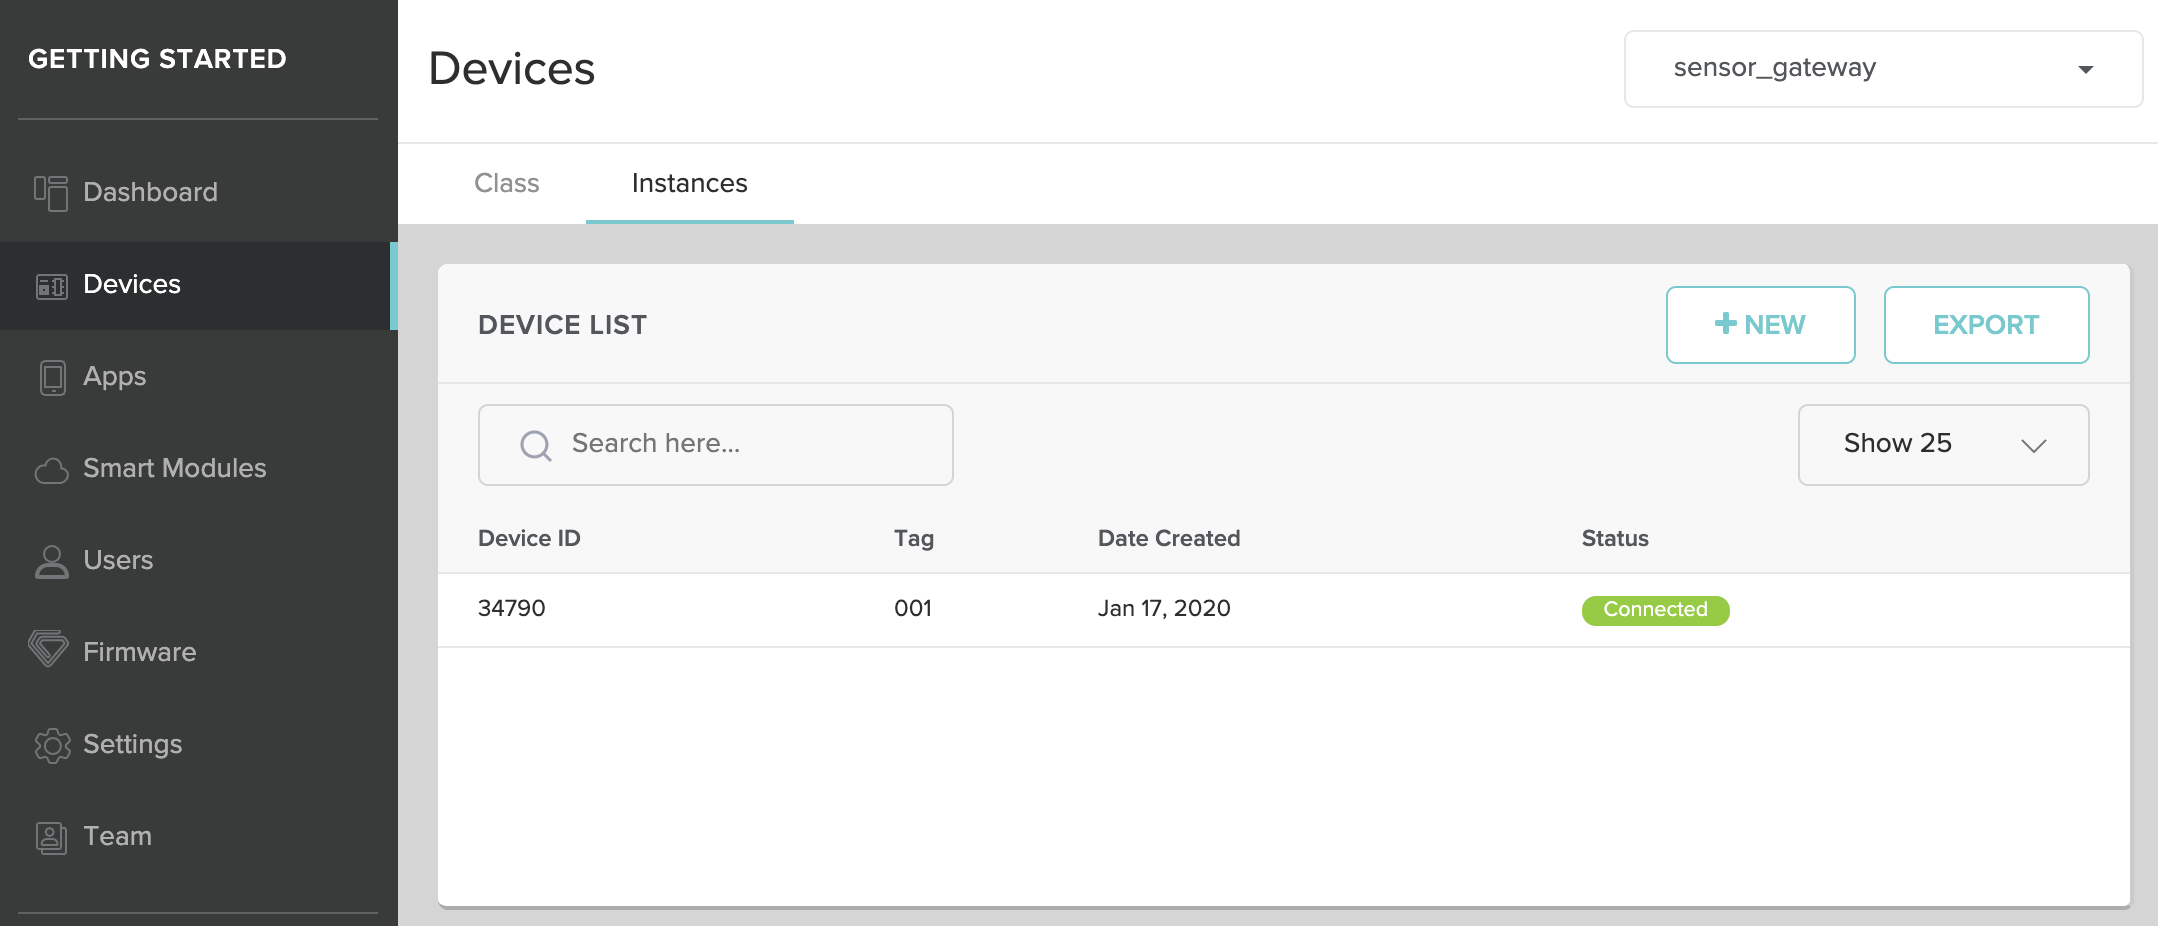
Task: Click the Dashboard sidebar icon
Action: tap(51, 193)
